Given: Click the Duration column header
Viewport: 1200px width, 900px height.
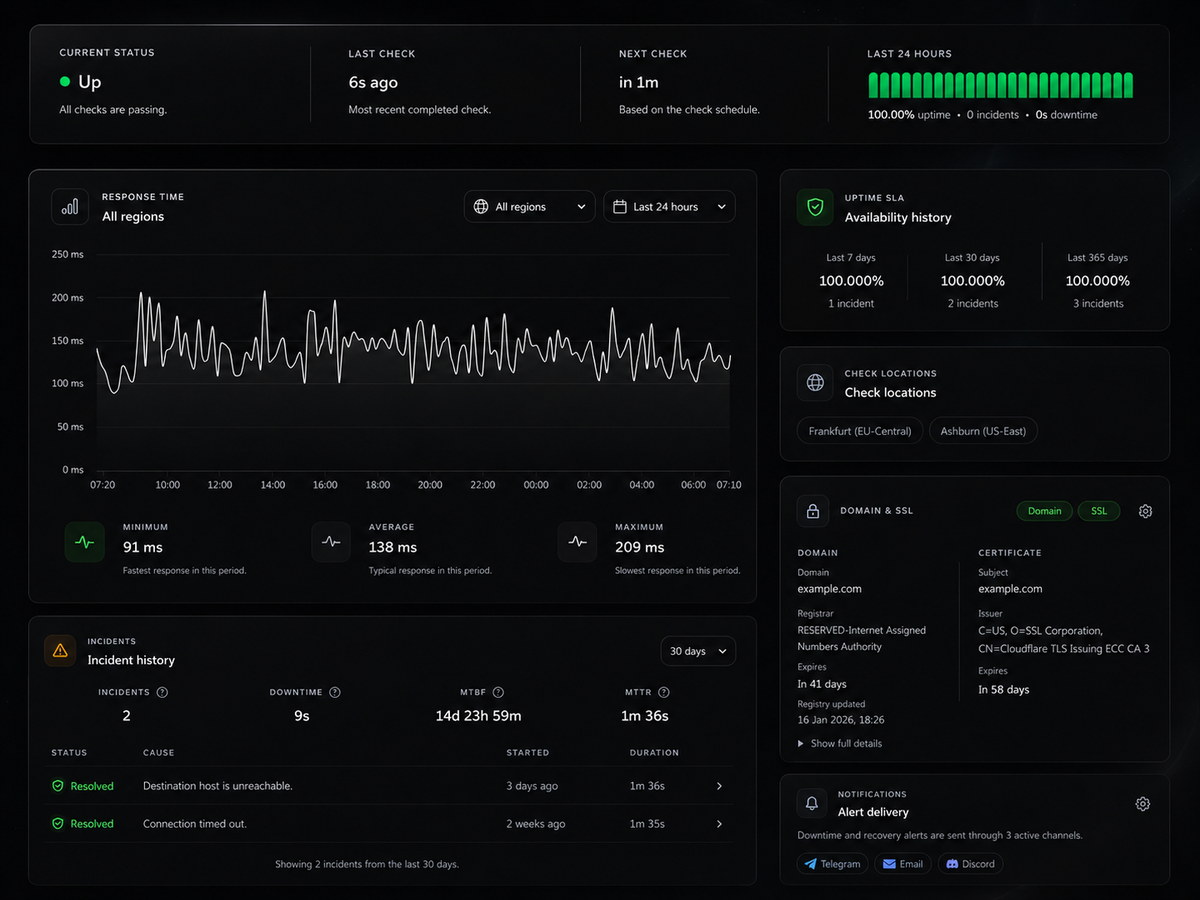Looking at the screenshot, I should 654,753.
